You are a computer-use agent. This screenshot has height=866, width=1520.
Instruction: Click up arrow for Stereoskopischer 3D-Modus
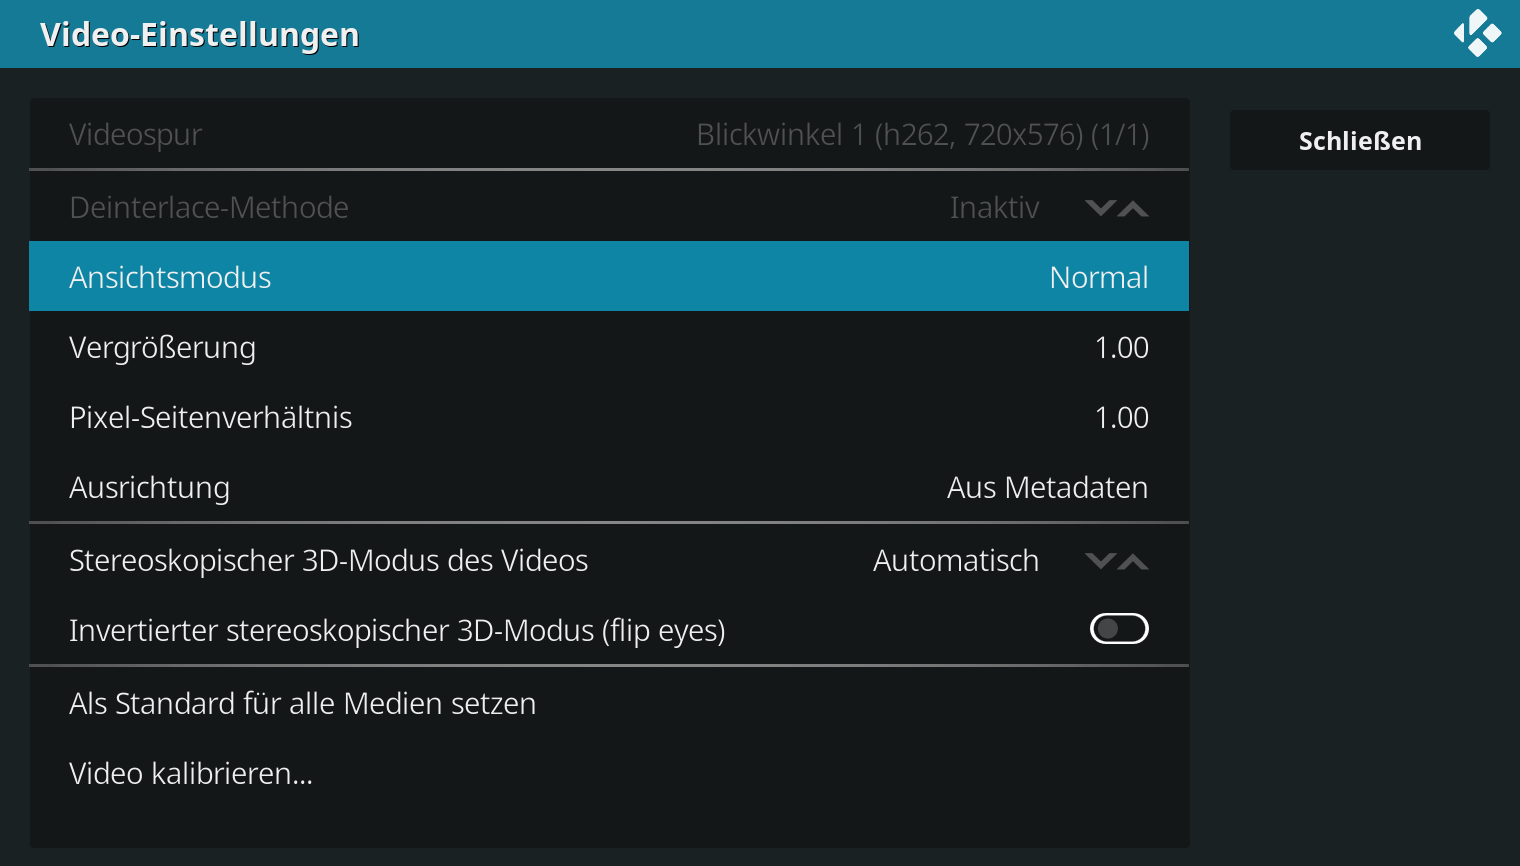(1133, 561)
